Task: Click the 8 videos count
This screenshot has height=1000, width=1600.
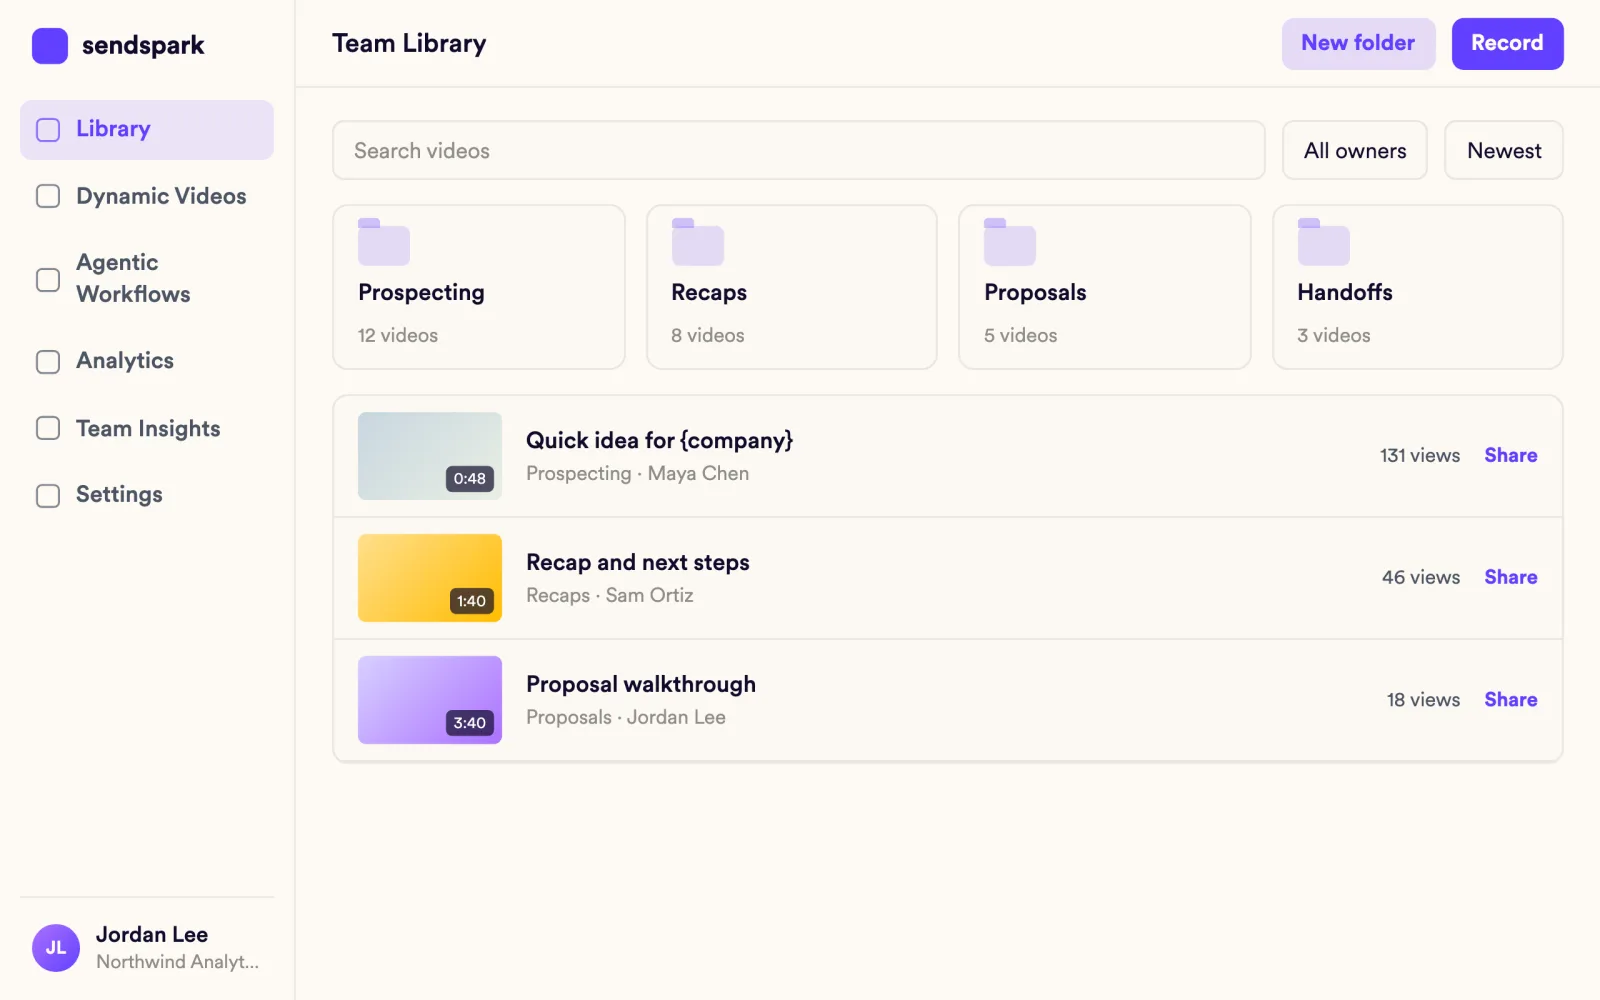Action: point(708,335)
